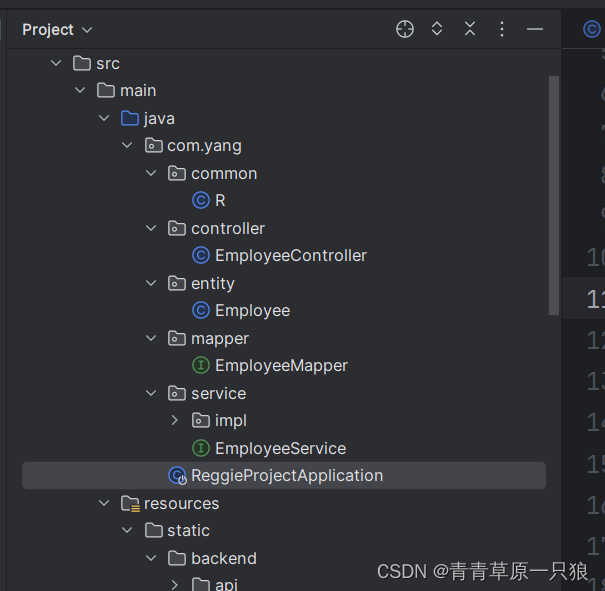
Task: Select the controller package label
Action: tap(228, 228)
